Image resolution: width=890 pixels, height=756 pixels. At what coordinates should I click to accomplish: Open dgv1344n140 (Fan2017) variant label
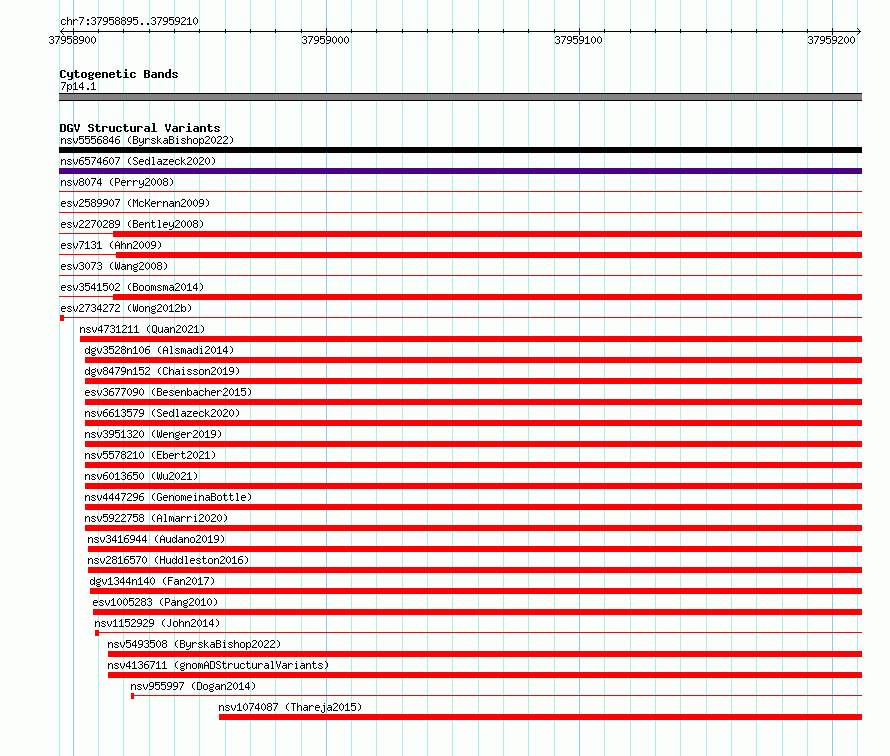click(152, 581)
